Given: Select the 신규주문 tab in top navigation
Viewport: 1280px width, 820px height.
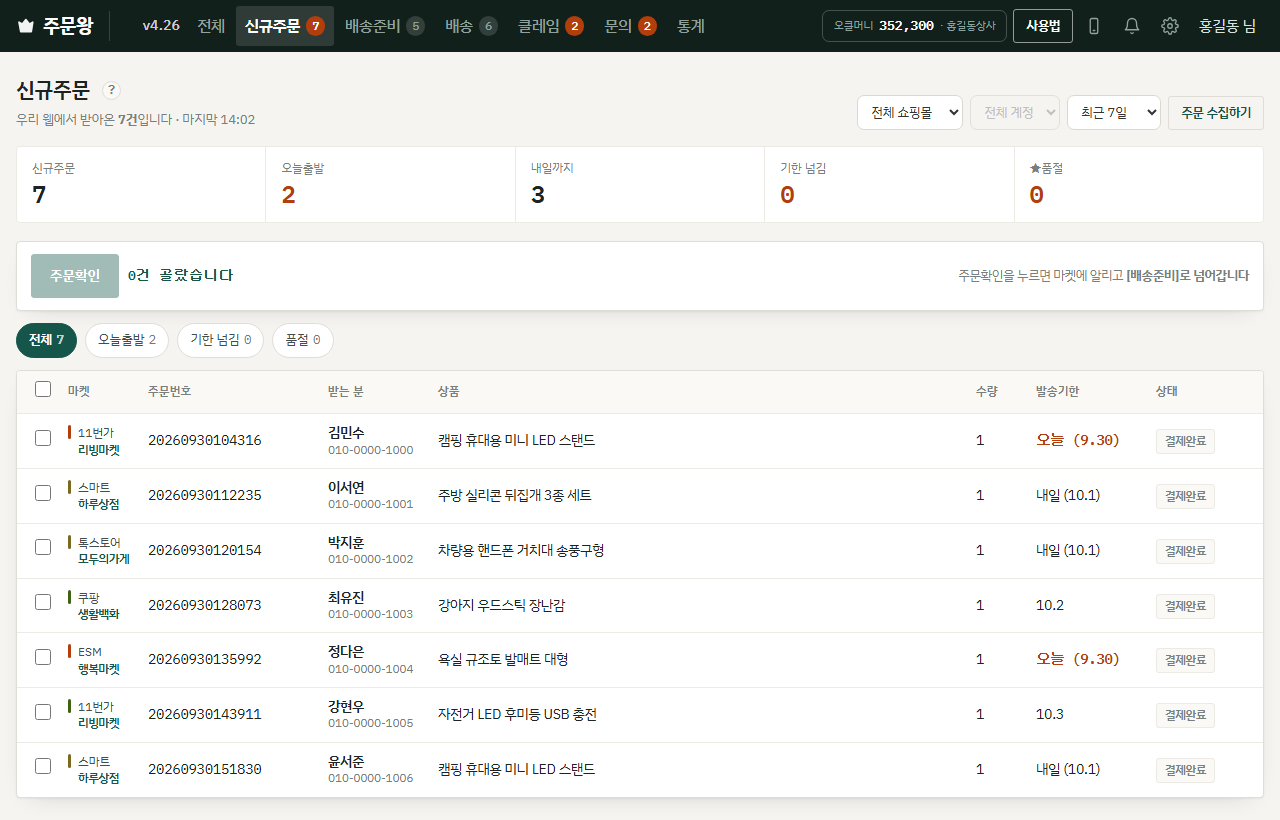Looking at the screenshot, I should pyautogui.click(x=285, y=26).
